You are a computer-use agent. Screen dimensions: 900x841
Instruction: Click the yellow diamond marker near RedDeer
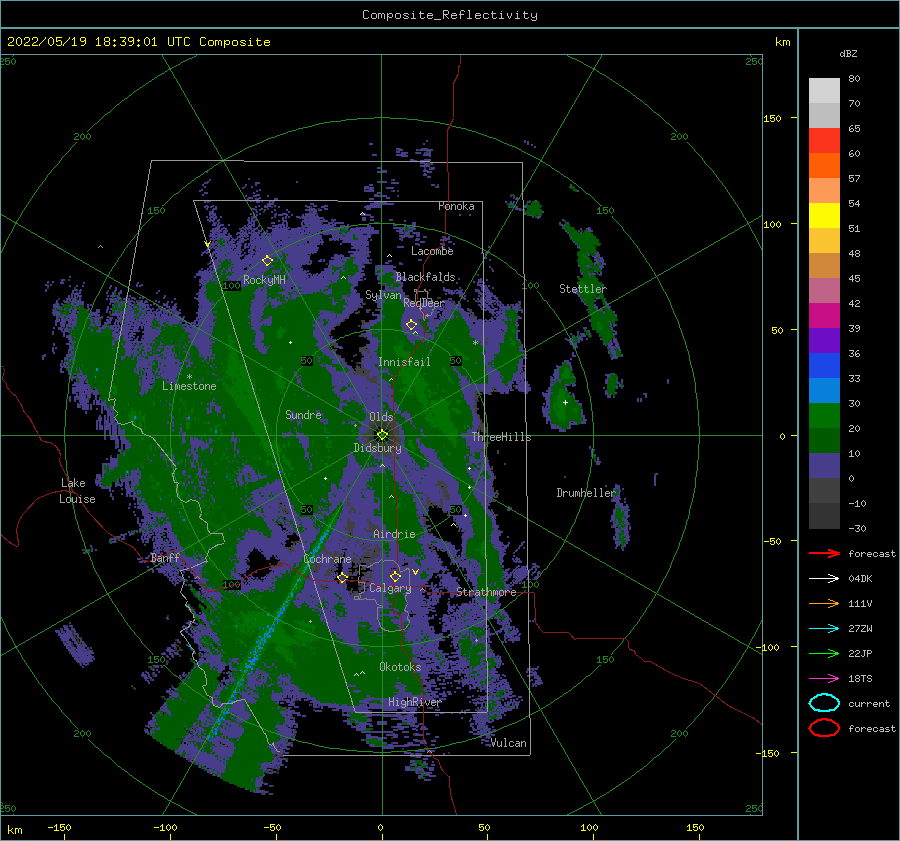(x=412, y=325)
